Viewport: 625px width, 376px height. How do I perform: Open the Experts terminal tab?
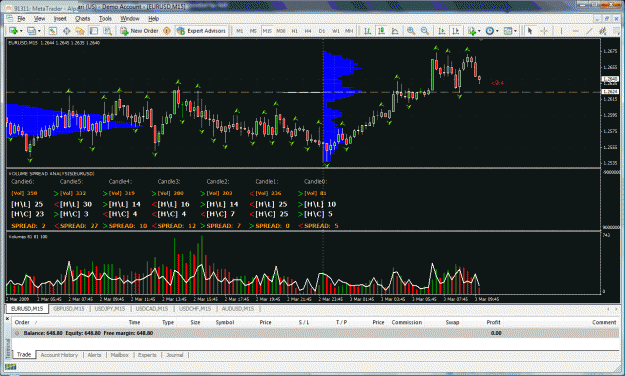147,355
